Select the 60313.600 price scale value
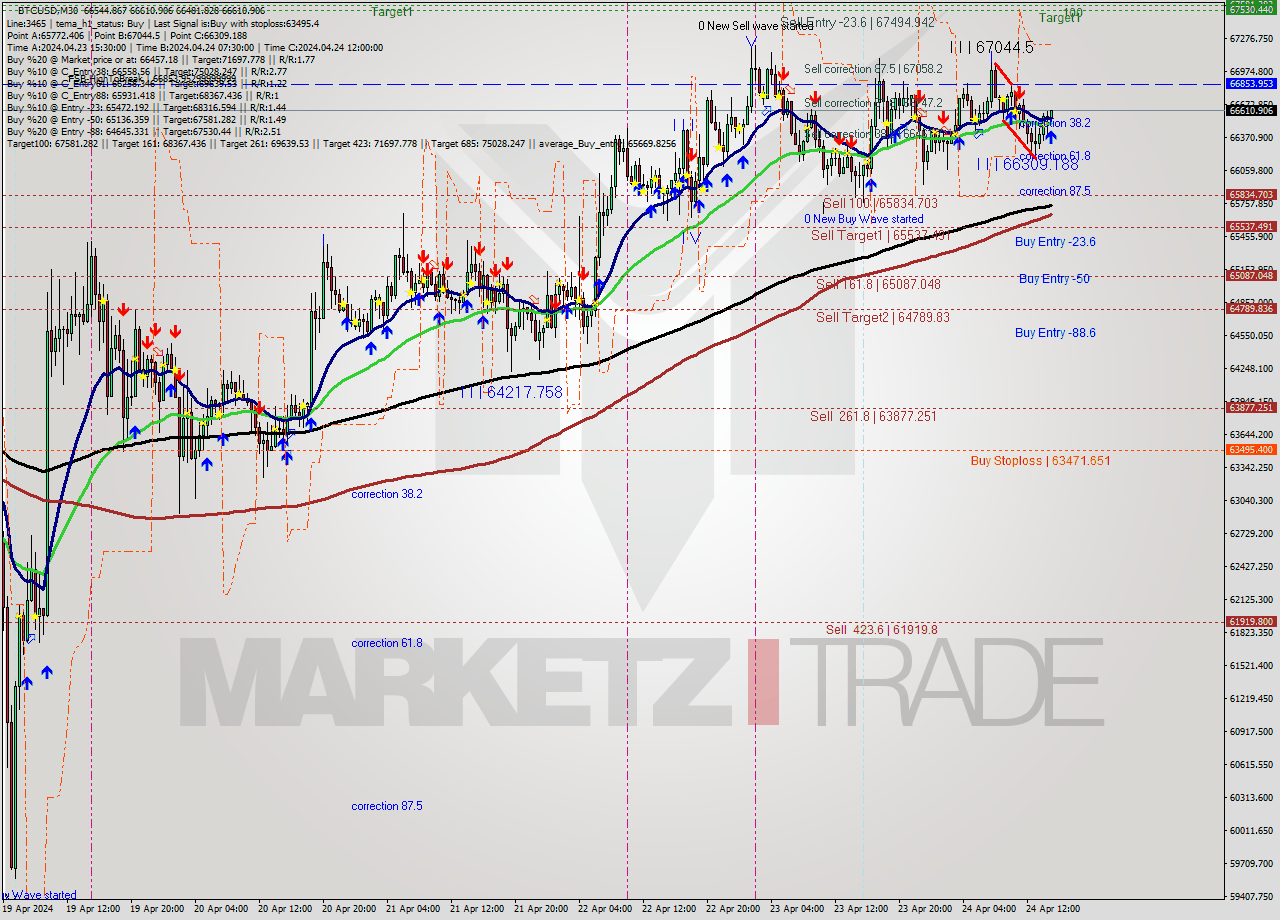The width and height of the screenshot is (1280, 920). pyautogui.click(x=1251, y=797)
